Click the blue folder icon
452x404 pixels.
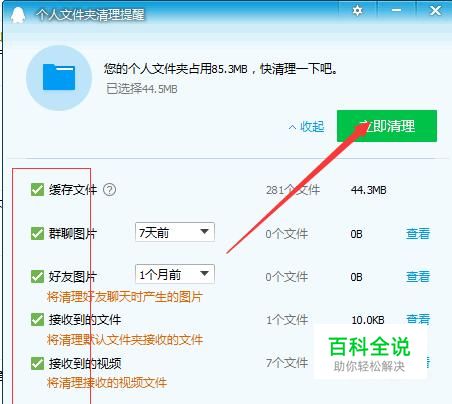[x=59, y=77]
